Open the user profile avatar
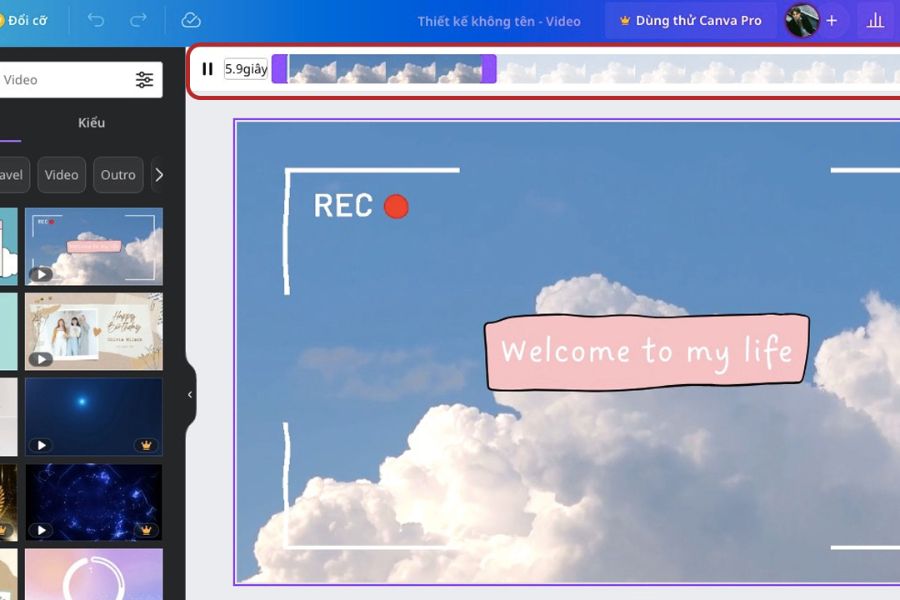Viewport: 900px width, 600px height. point(801,21)
